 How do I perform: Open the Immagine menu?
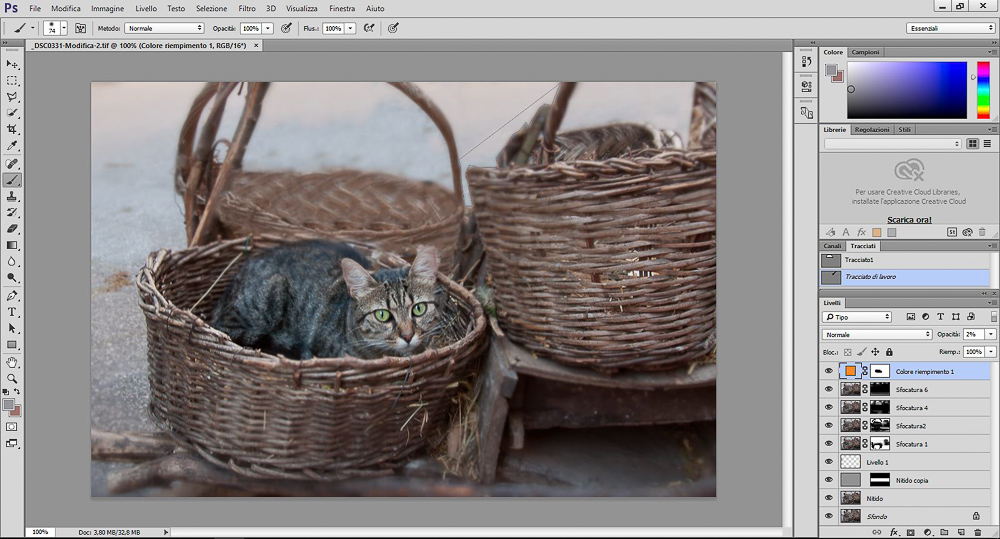coord(107,8)
